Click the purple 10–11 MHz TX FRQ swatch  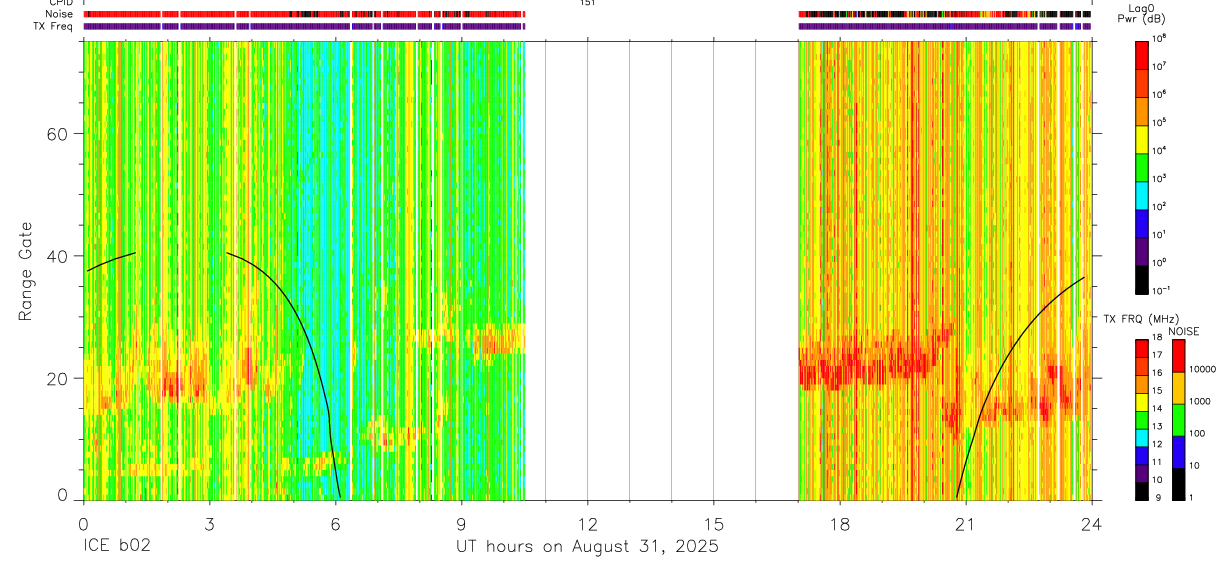point(1142,473)
